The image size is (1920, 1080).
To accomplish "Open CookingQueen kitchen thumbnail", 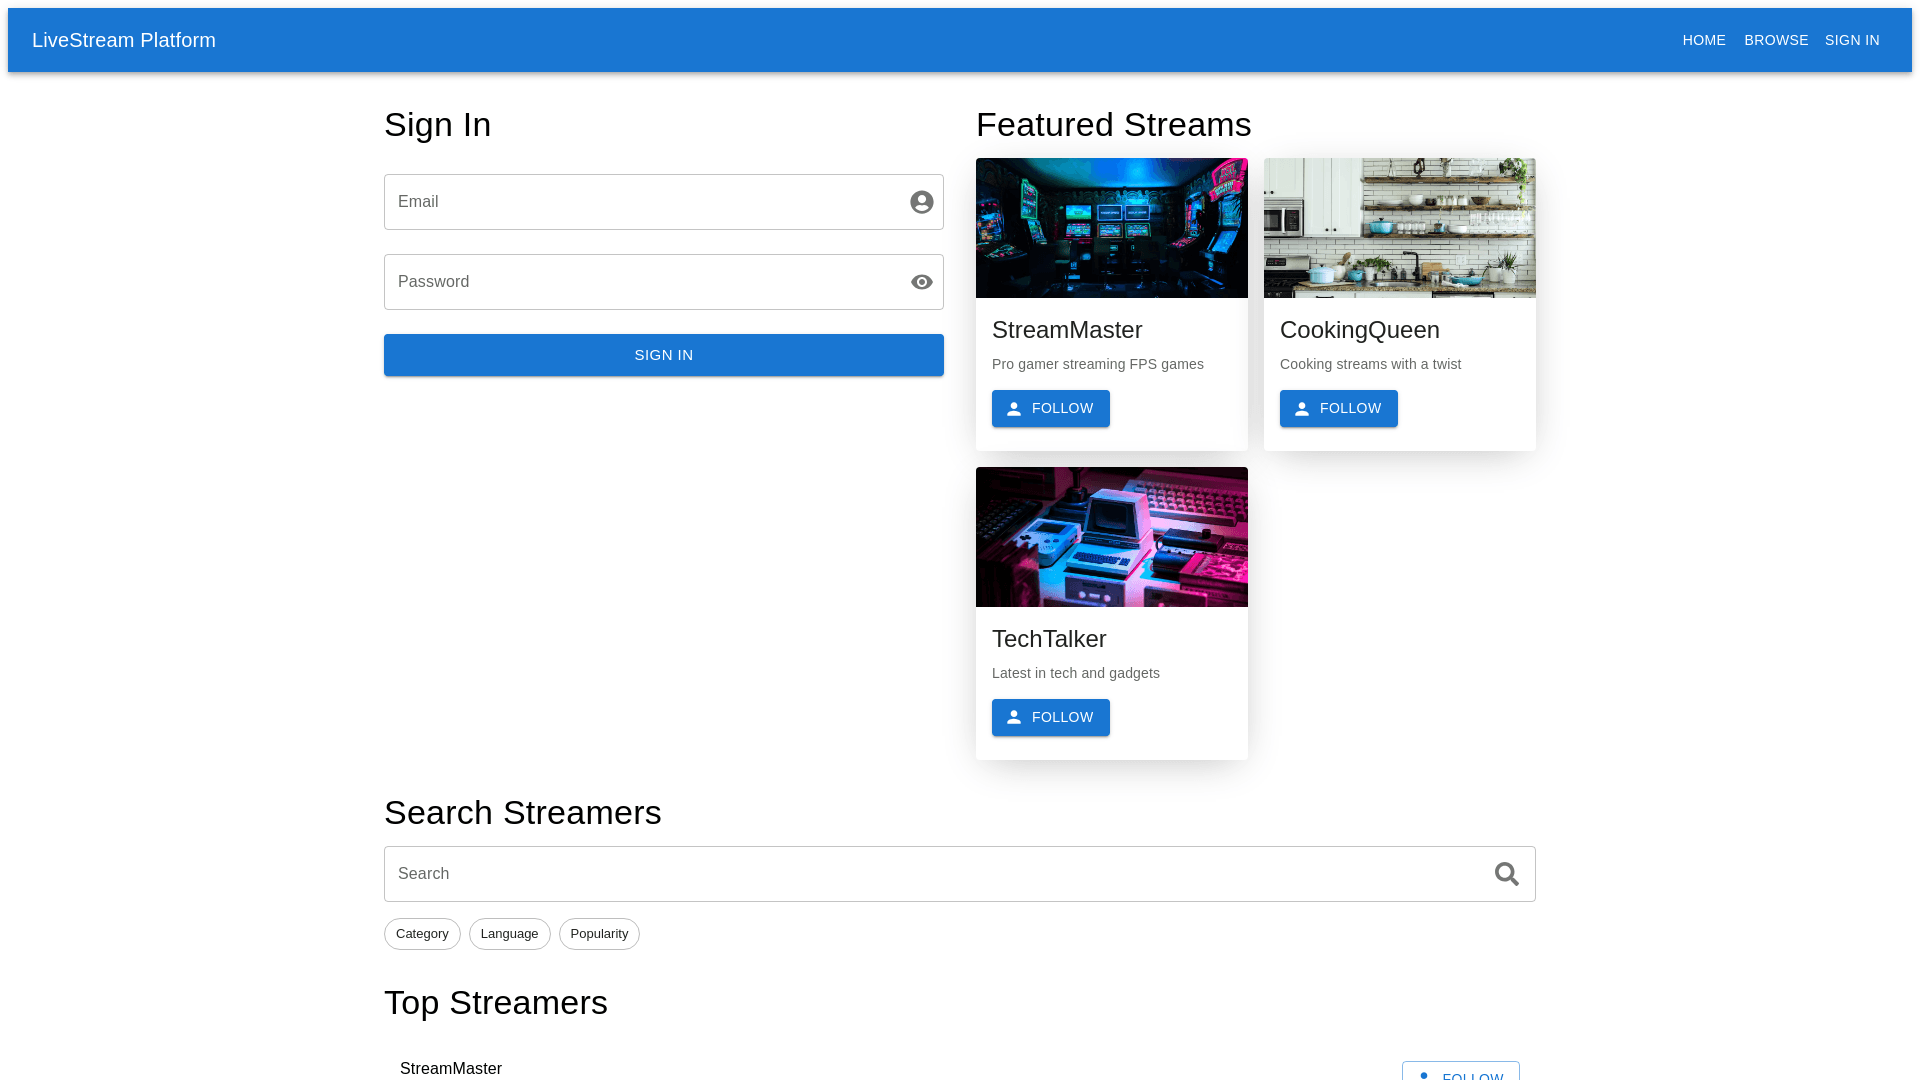I will click(1399, 228).
